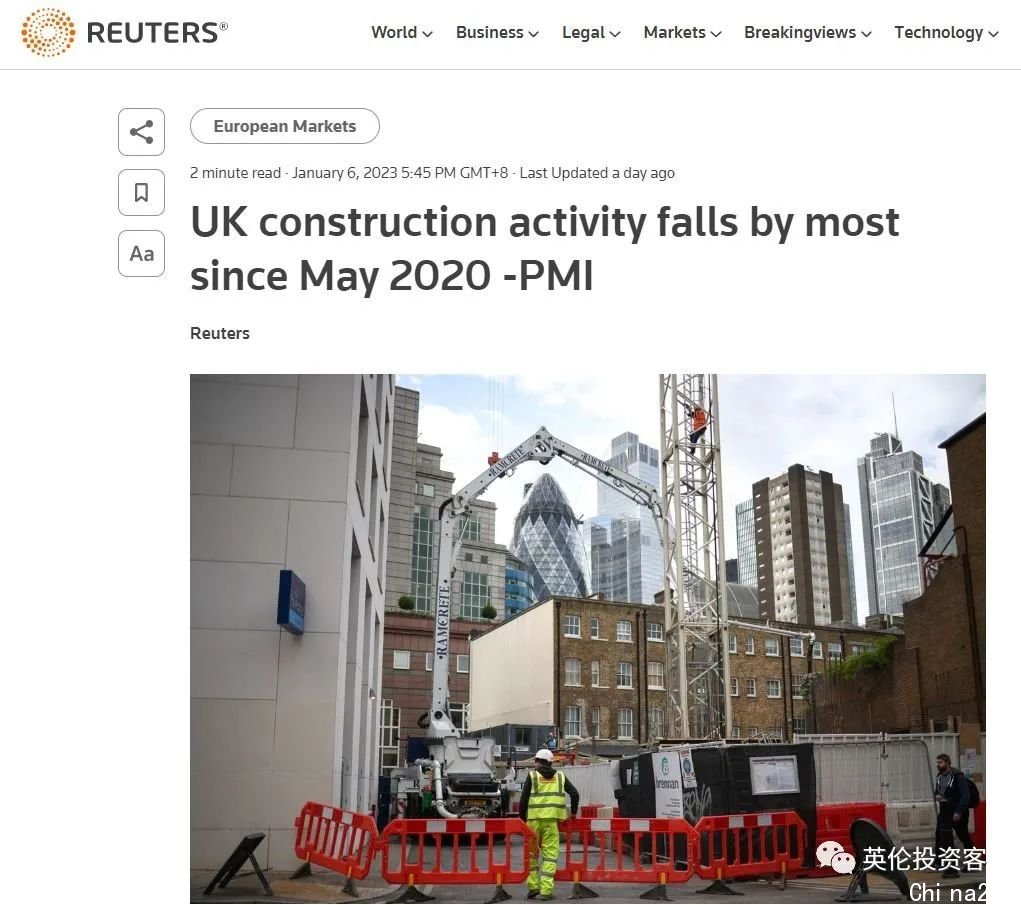Click the article date and time text
The image size is (1021, 905).
[x=400, y=173]
